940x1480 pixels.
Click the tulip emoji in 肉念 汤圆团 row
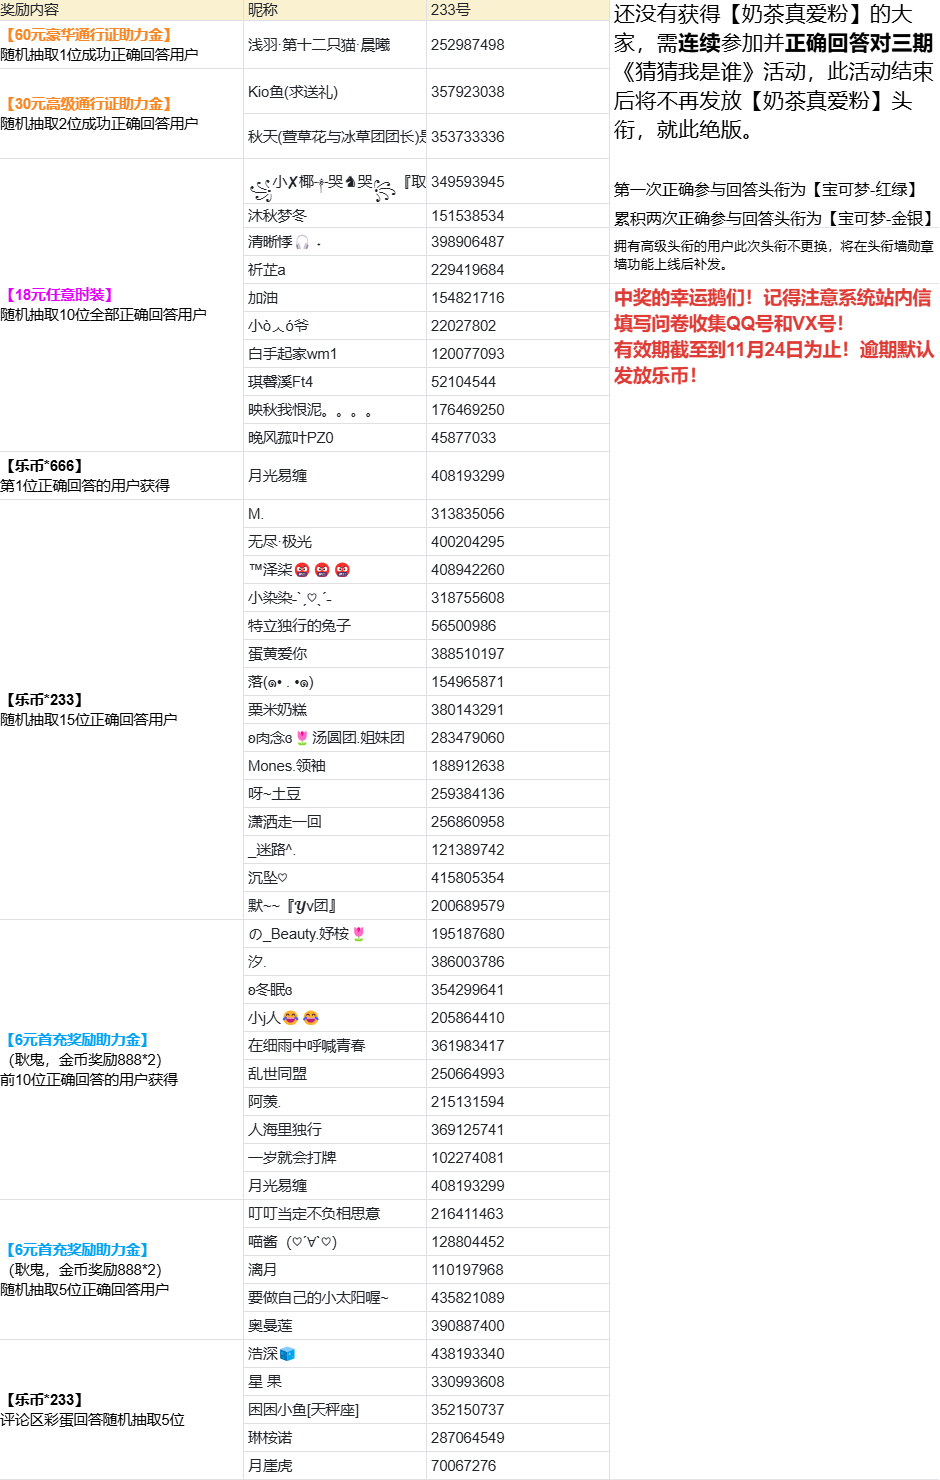click(x=302, y=738)
